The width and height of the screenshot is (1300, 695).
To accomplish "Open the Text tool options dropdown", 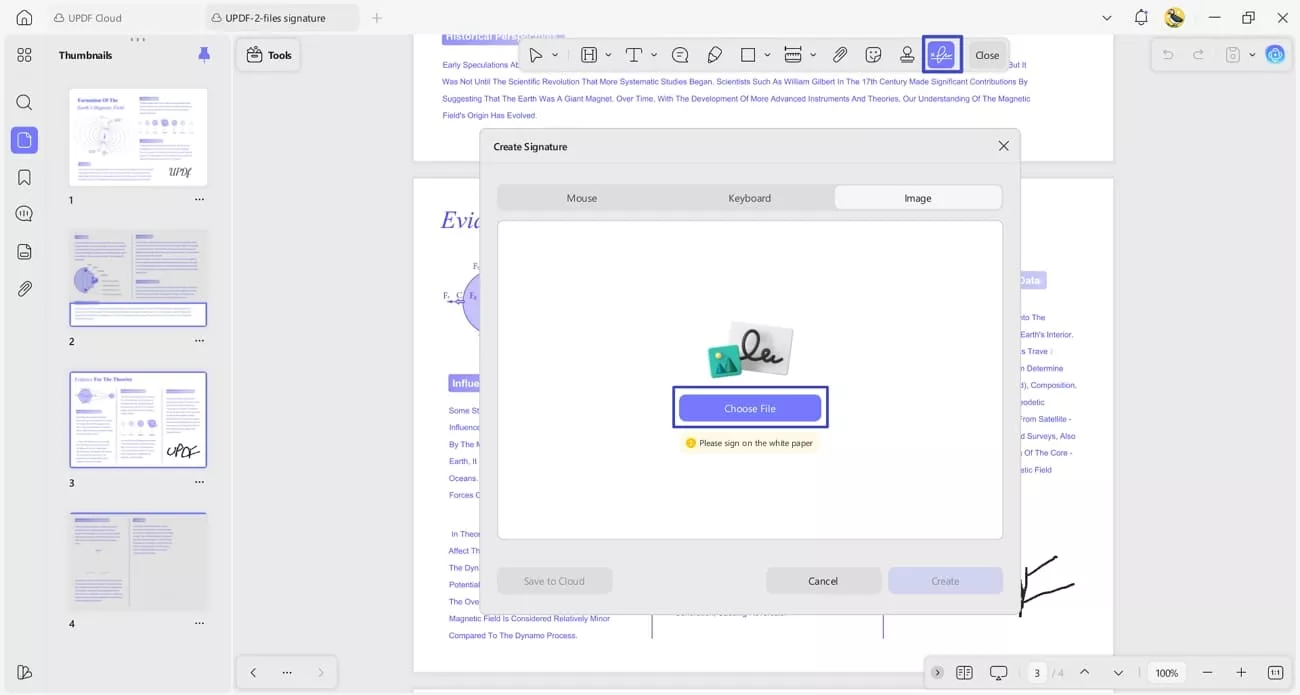I will 655,55.
